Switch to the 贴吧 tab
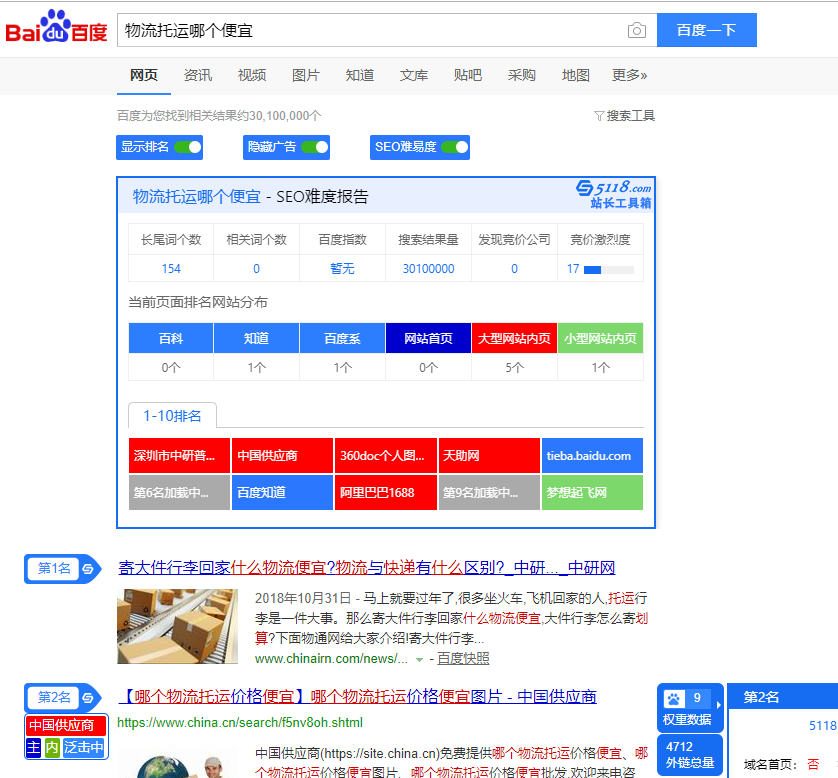838x778 pixels. coord(468,75)
